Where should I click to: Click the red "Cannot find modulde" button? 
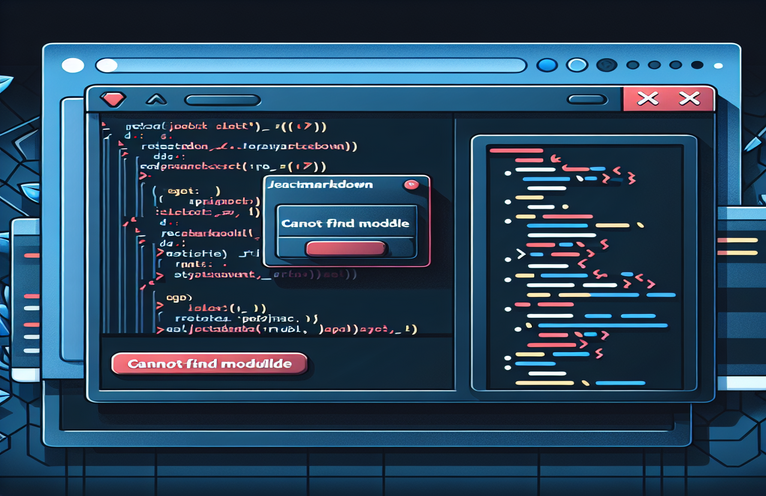209,364
